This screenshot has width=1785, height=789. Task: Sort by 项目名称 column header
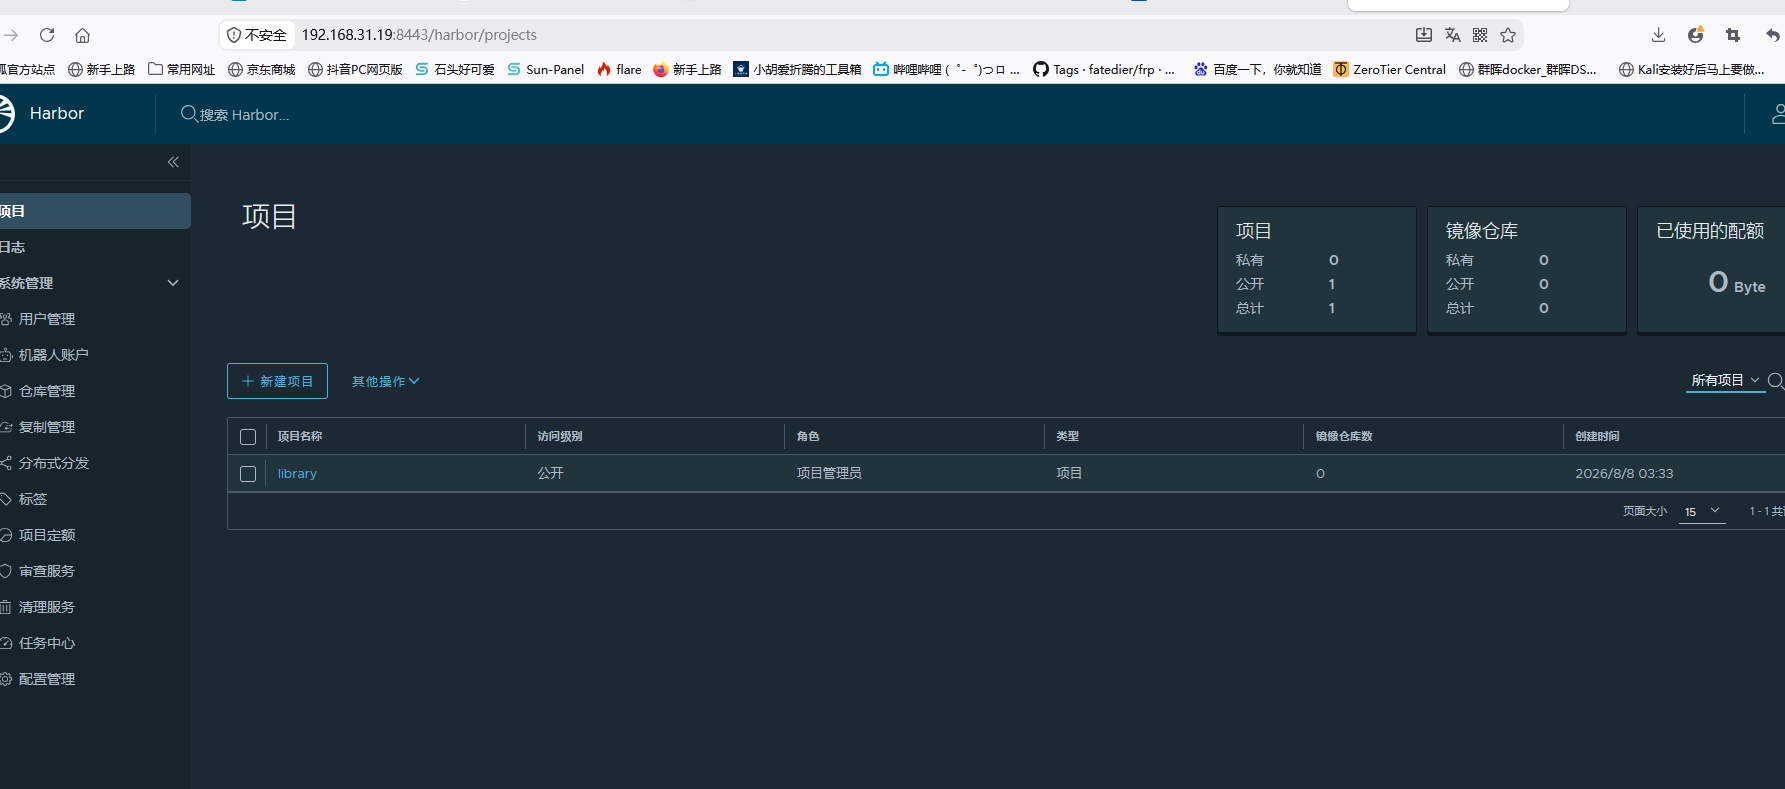[x=300, y=436]
